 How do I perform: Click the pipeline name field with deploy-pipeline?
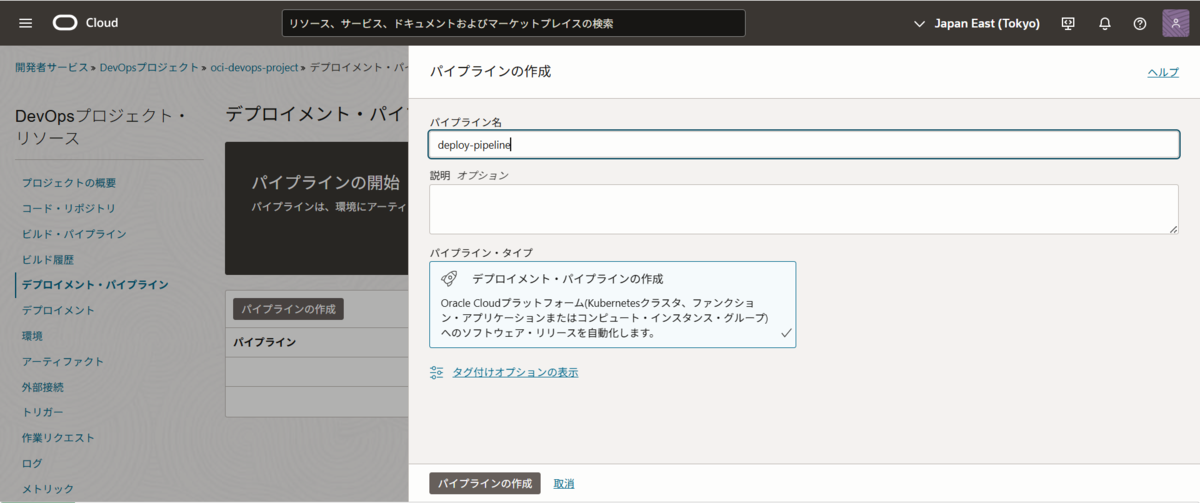click(804, 144)
